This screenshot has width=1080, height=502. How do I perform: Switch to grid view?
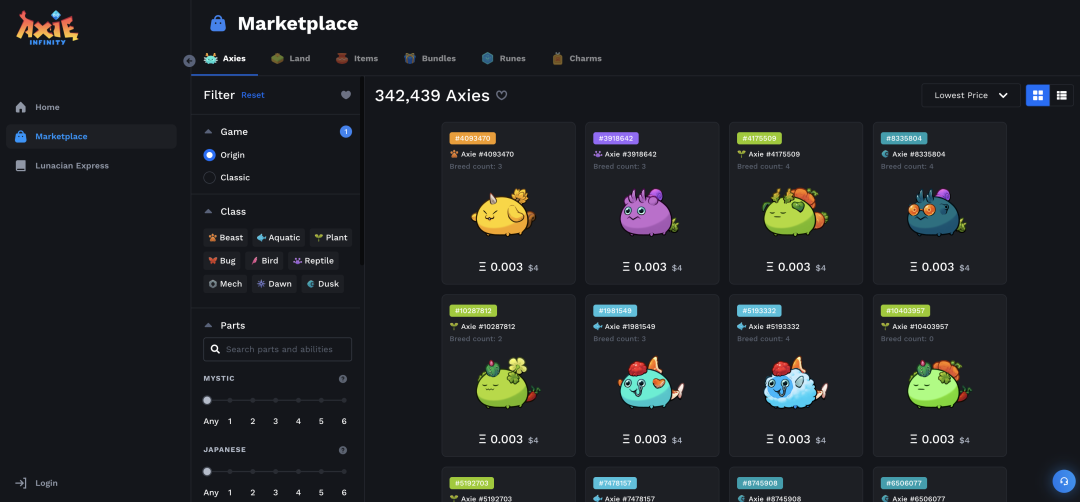[1037, 95]
